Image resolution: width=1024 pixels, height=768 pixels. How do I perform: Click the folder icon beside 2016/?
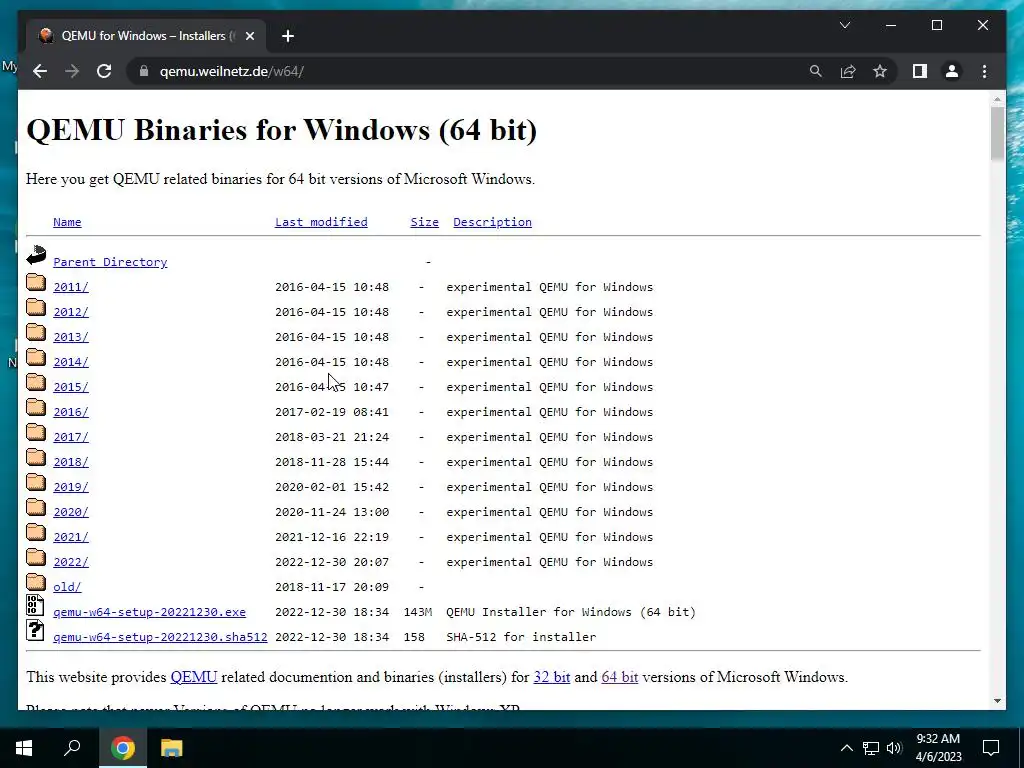tap(36, 408)
